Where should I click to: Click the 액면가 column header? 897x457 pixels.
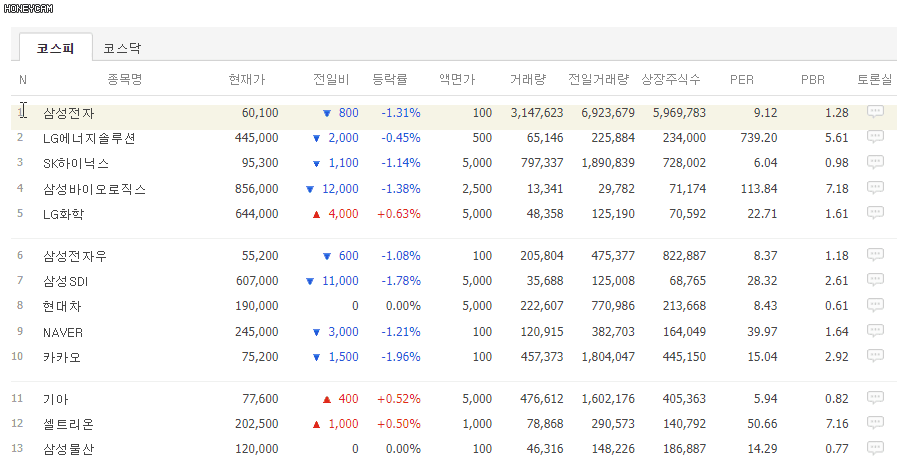[457, 80]
